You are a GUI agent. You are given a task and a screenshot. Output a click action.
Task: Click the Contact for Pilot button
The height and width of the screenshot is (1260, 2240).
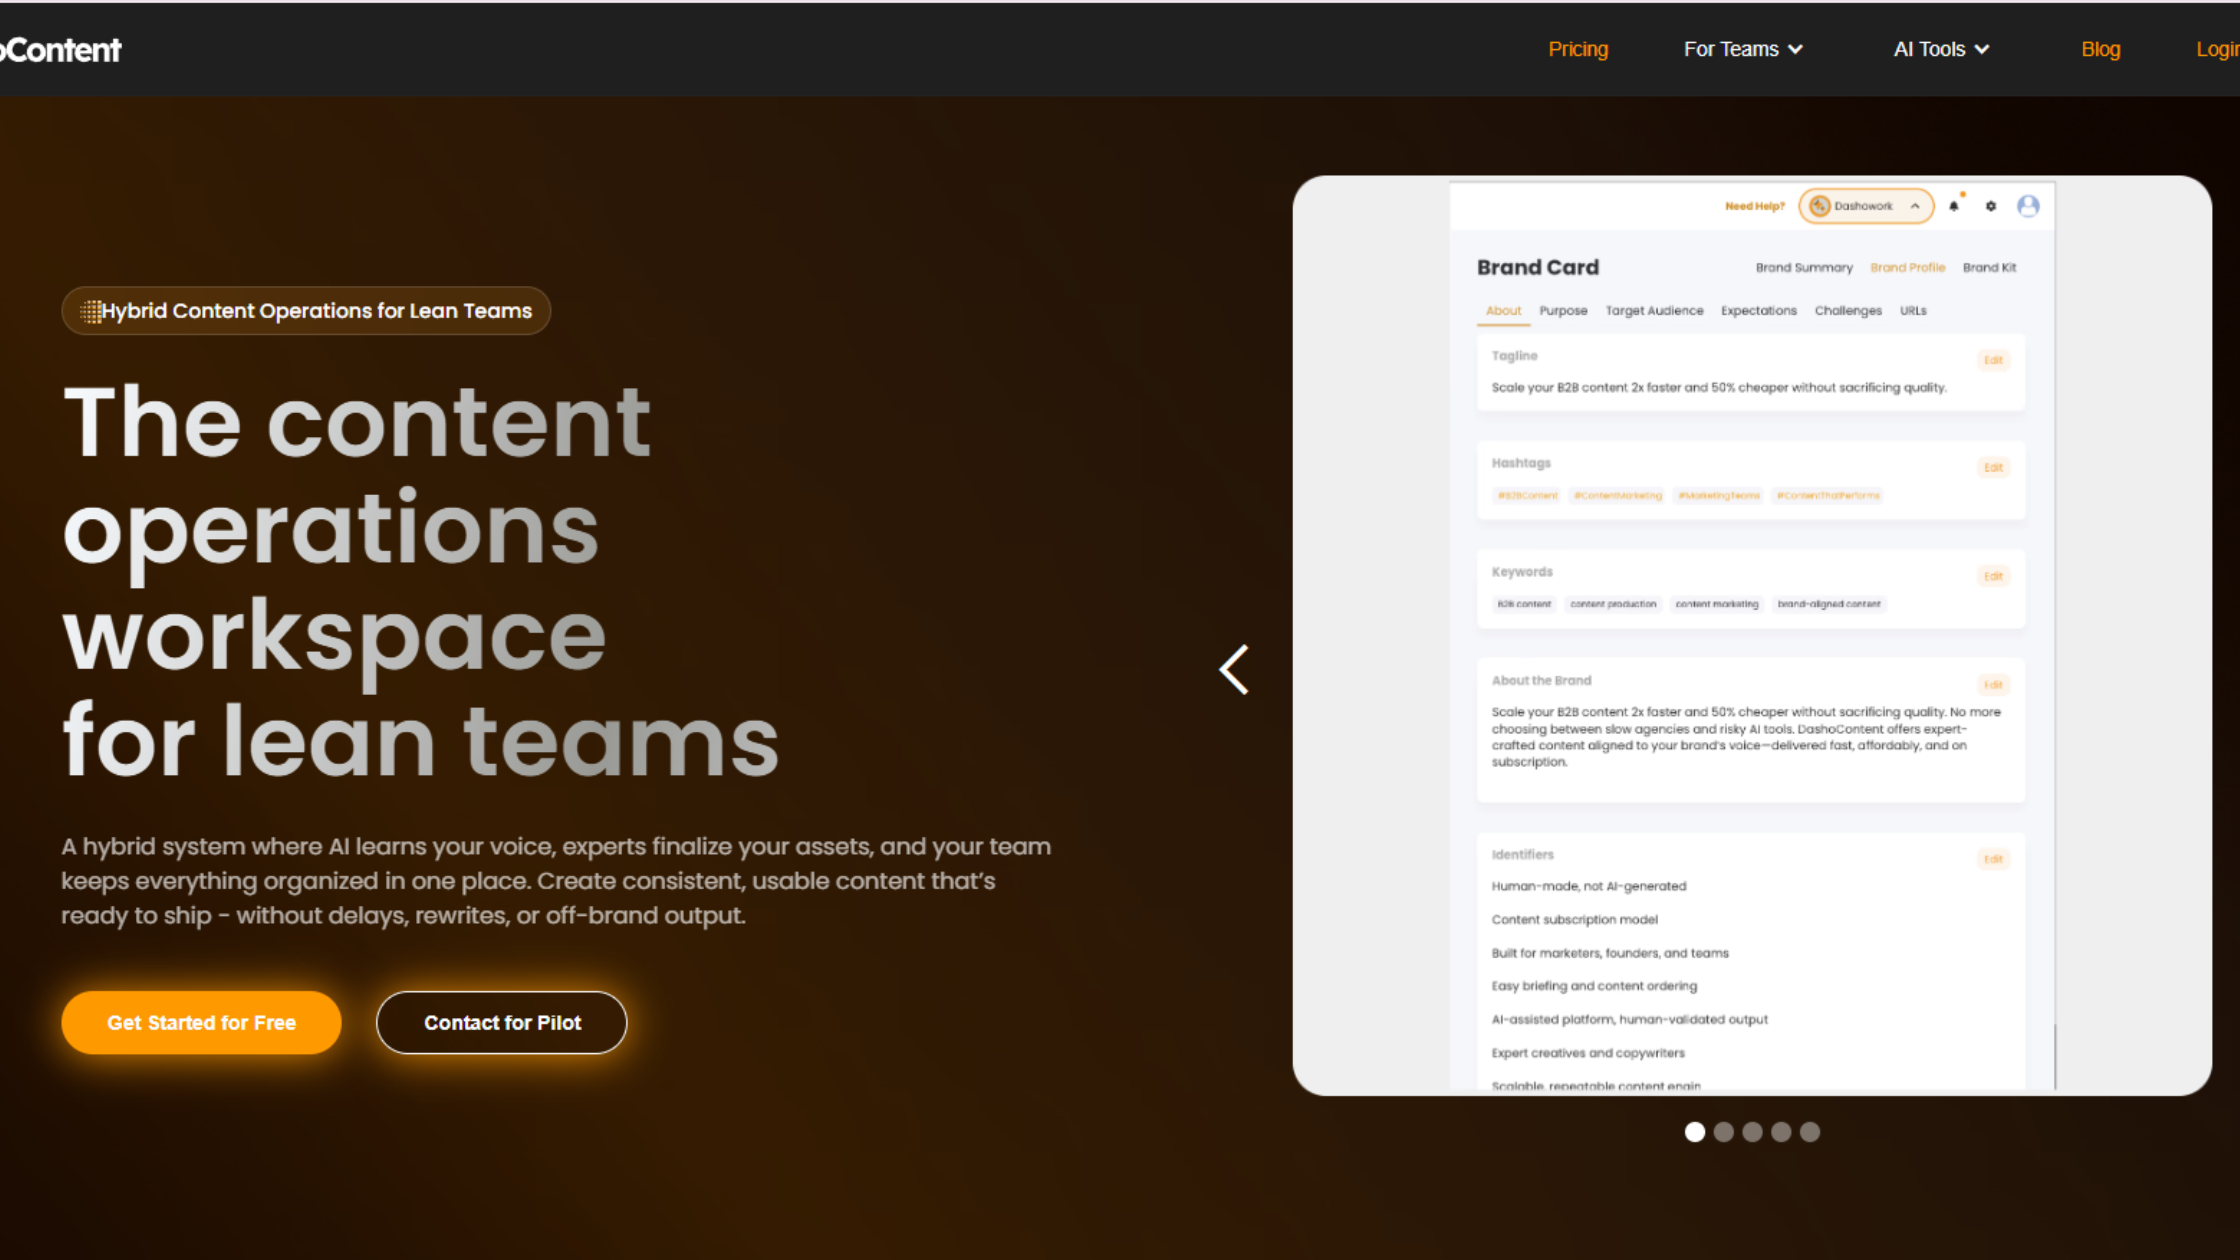[501, 1022]
